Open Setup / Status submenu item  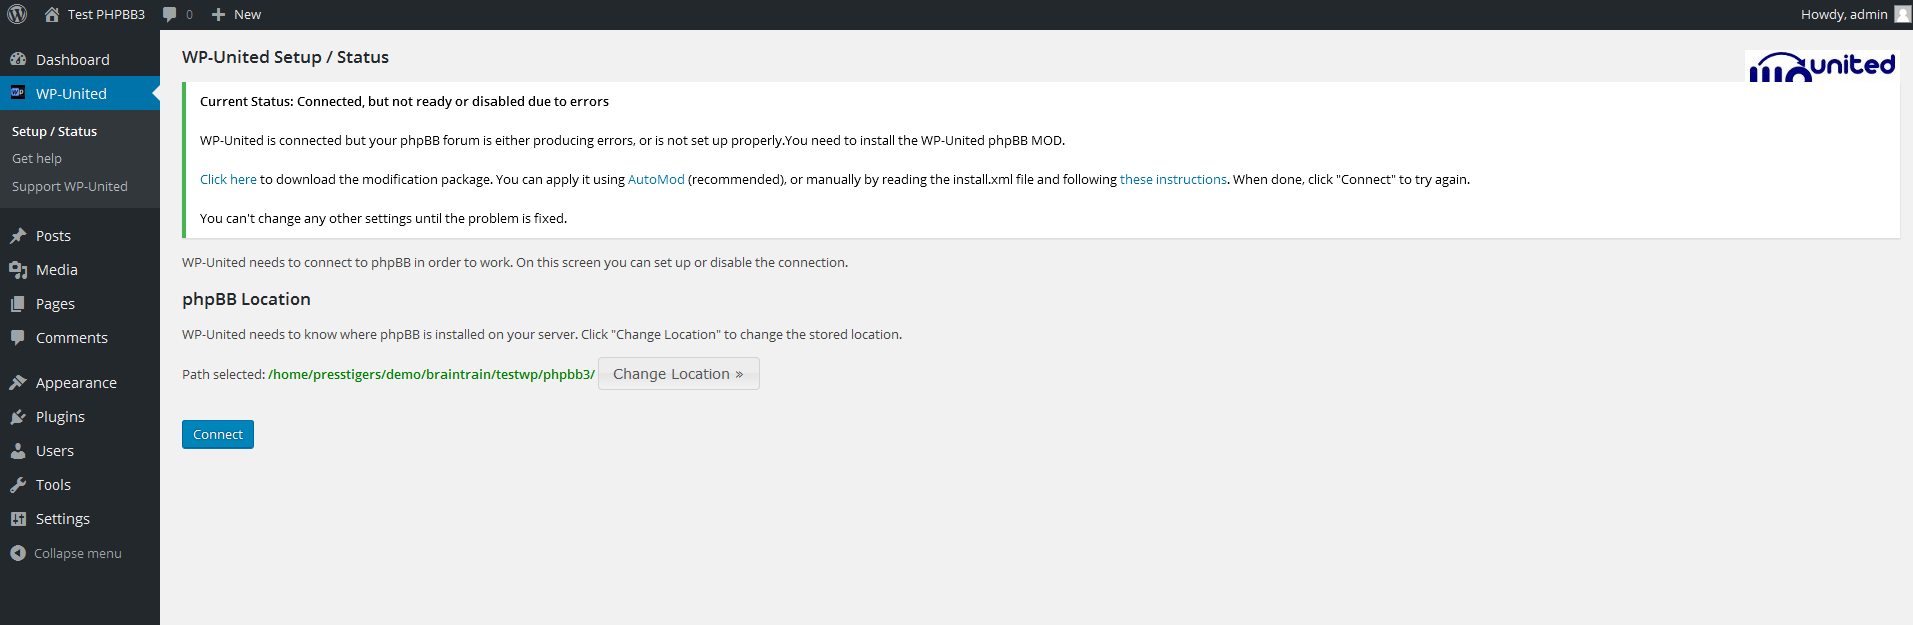(x=54, y=132)
